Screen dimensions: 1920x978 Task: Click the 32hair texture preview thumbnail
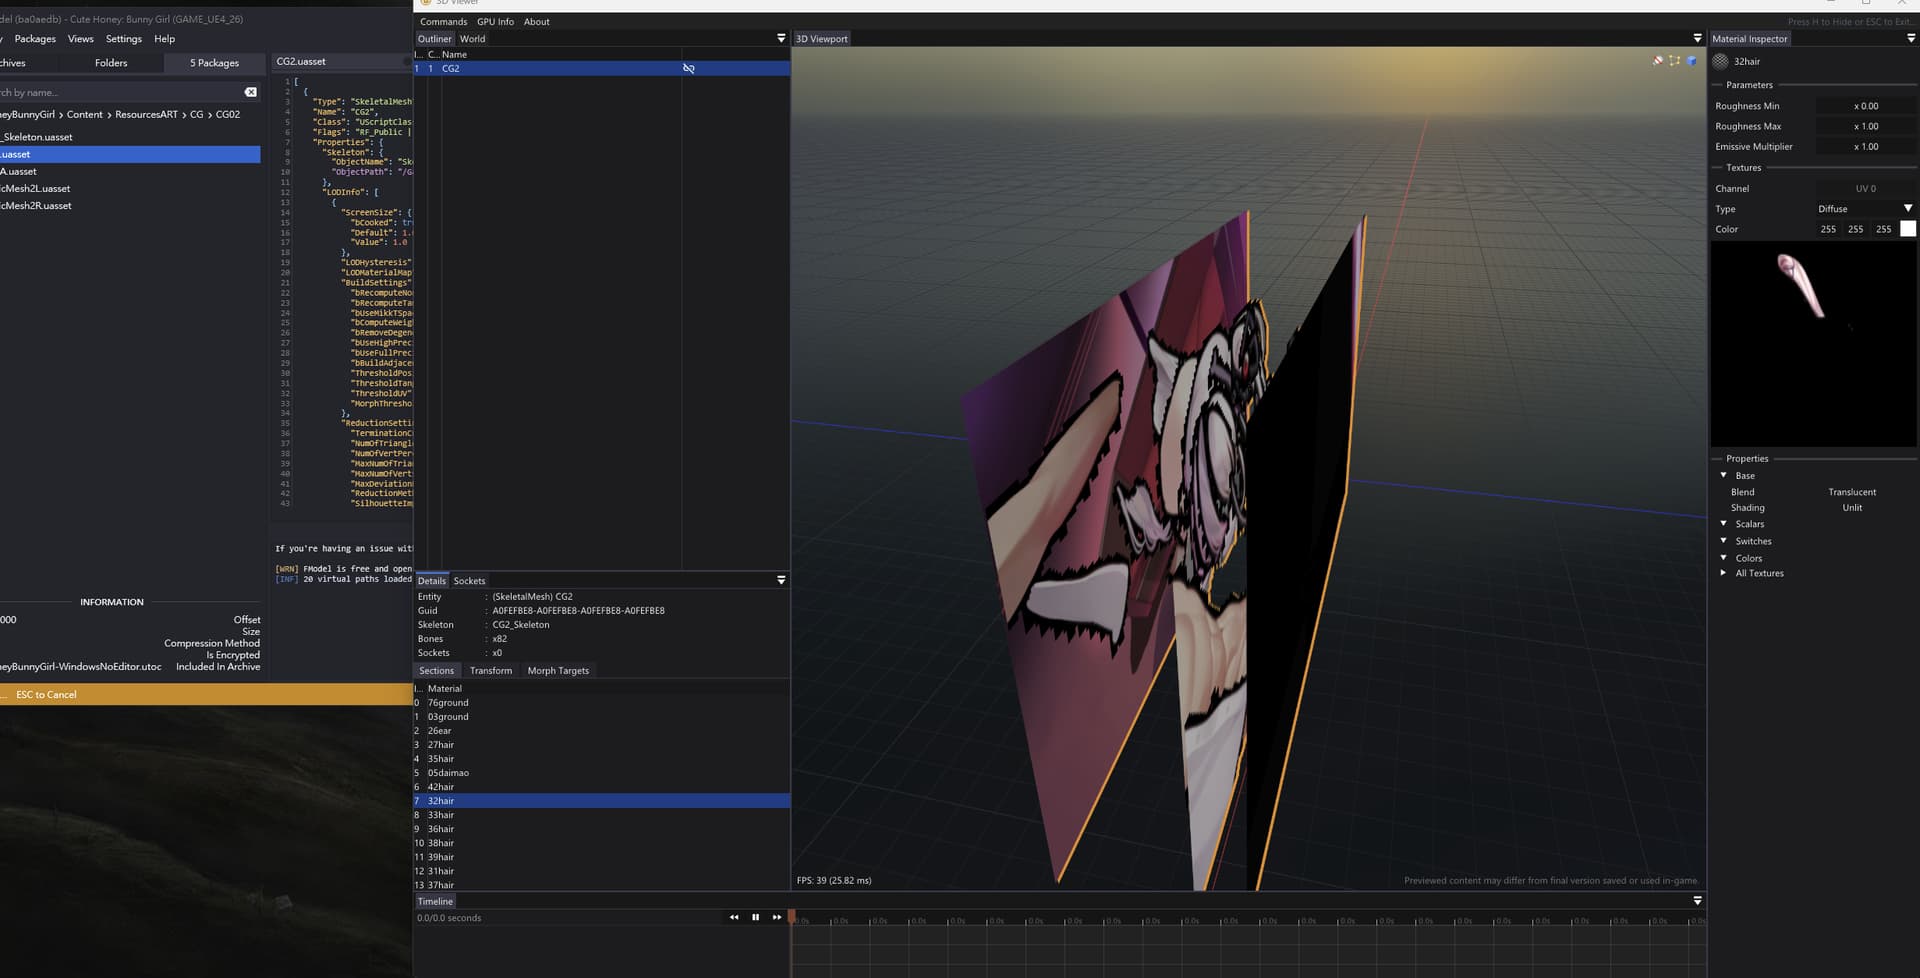[1813, 344]
